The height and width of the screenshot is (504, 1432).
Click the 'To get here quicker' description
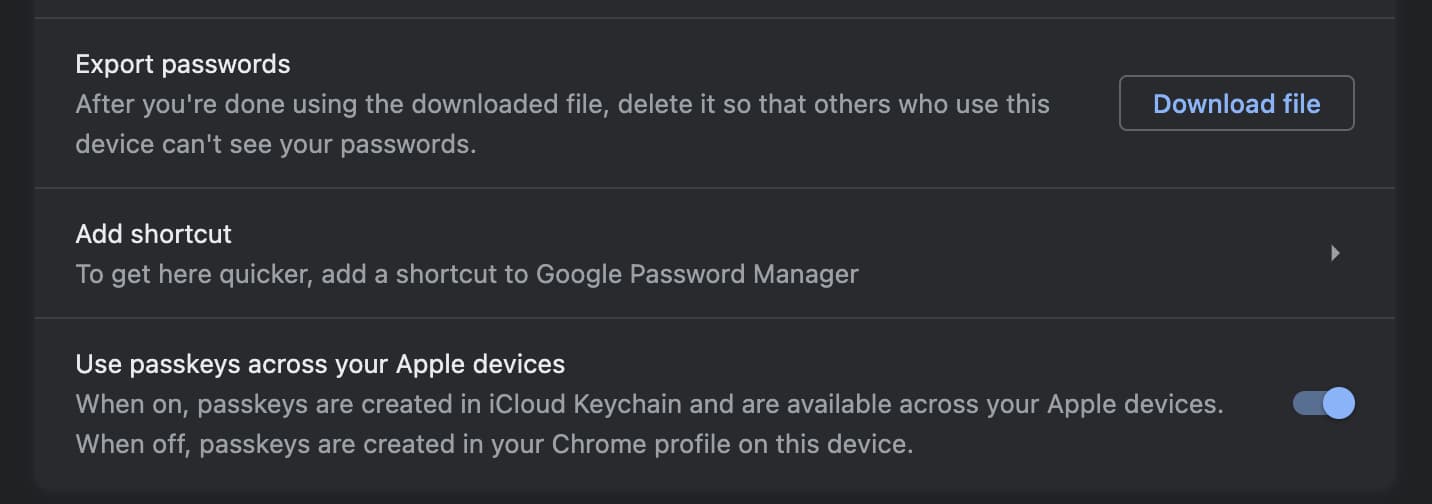click(300, 274)
